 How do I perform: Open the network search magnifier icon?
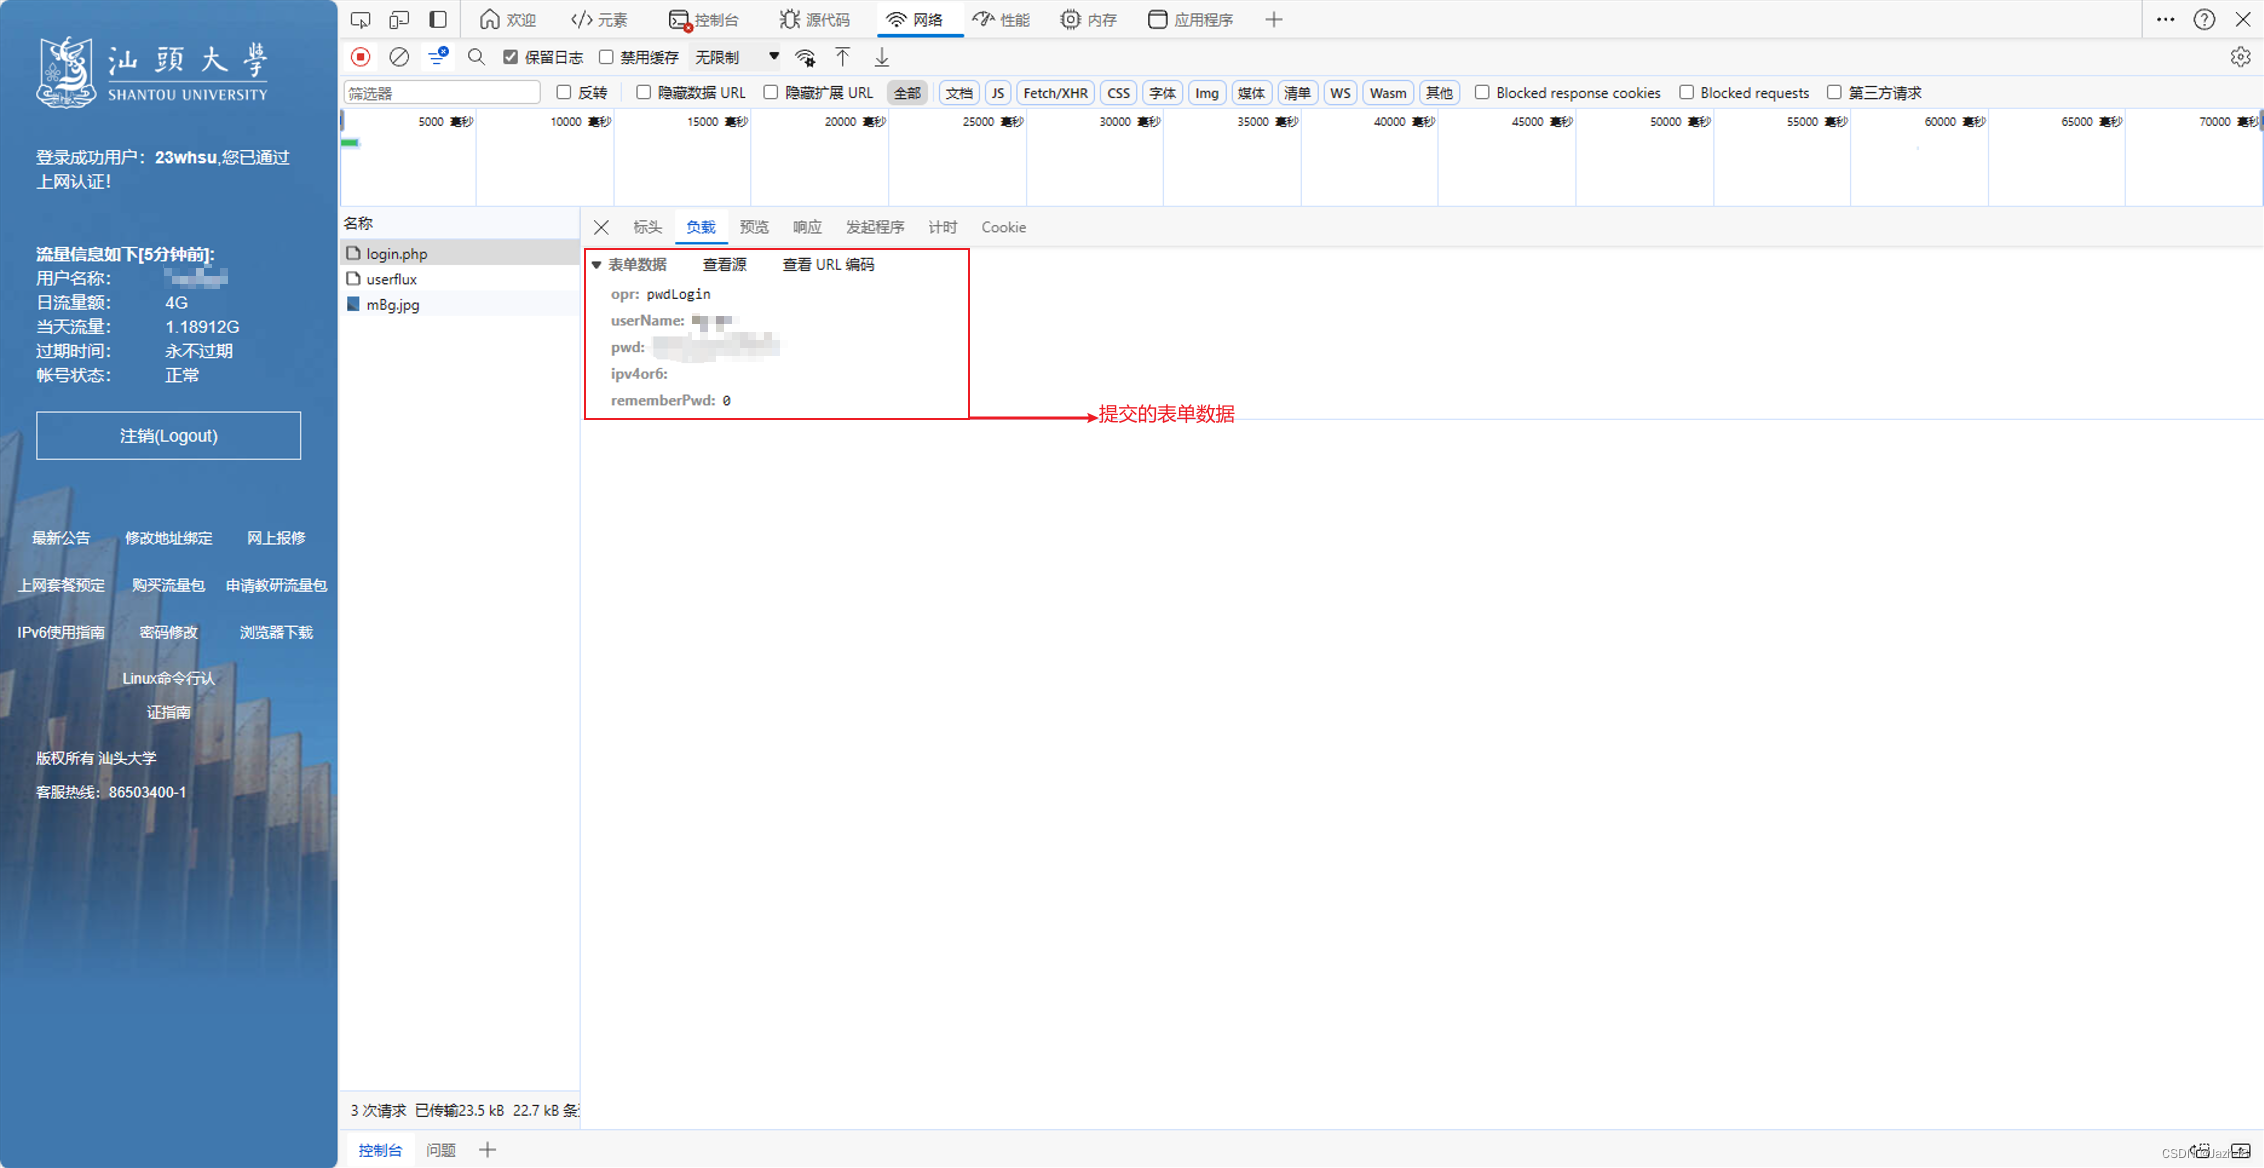476,57
